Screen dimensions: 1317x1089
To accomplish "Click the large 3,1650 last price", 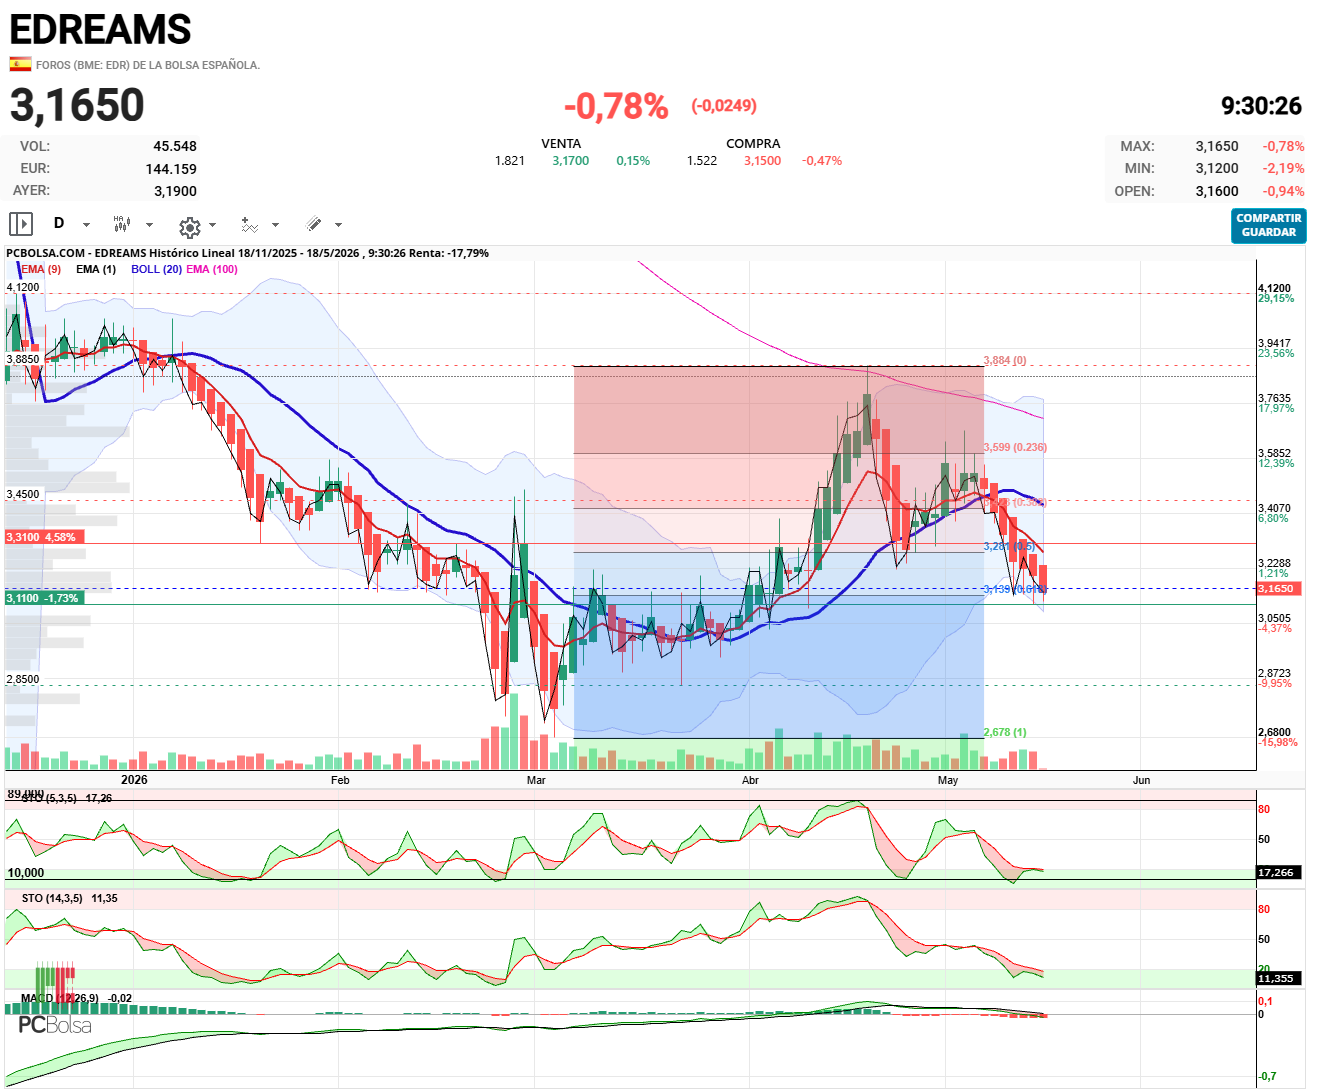I will [77, 105].
